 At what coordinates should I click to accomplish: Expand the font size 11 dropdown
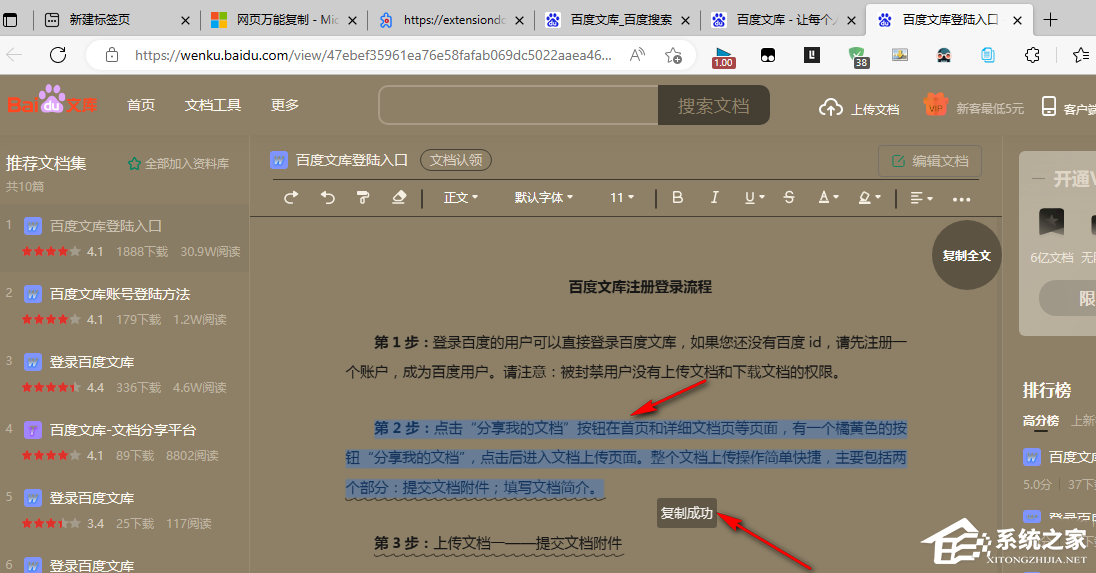(x=622, y=198)
